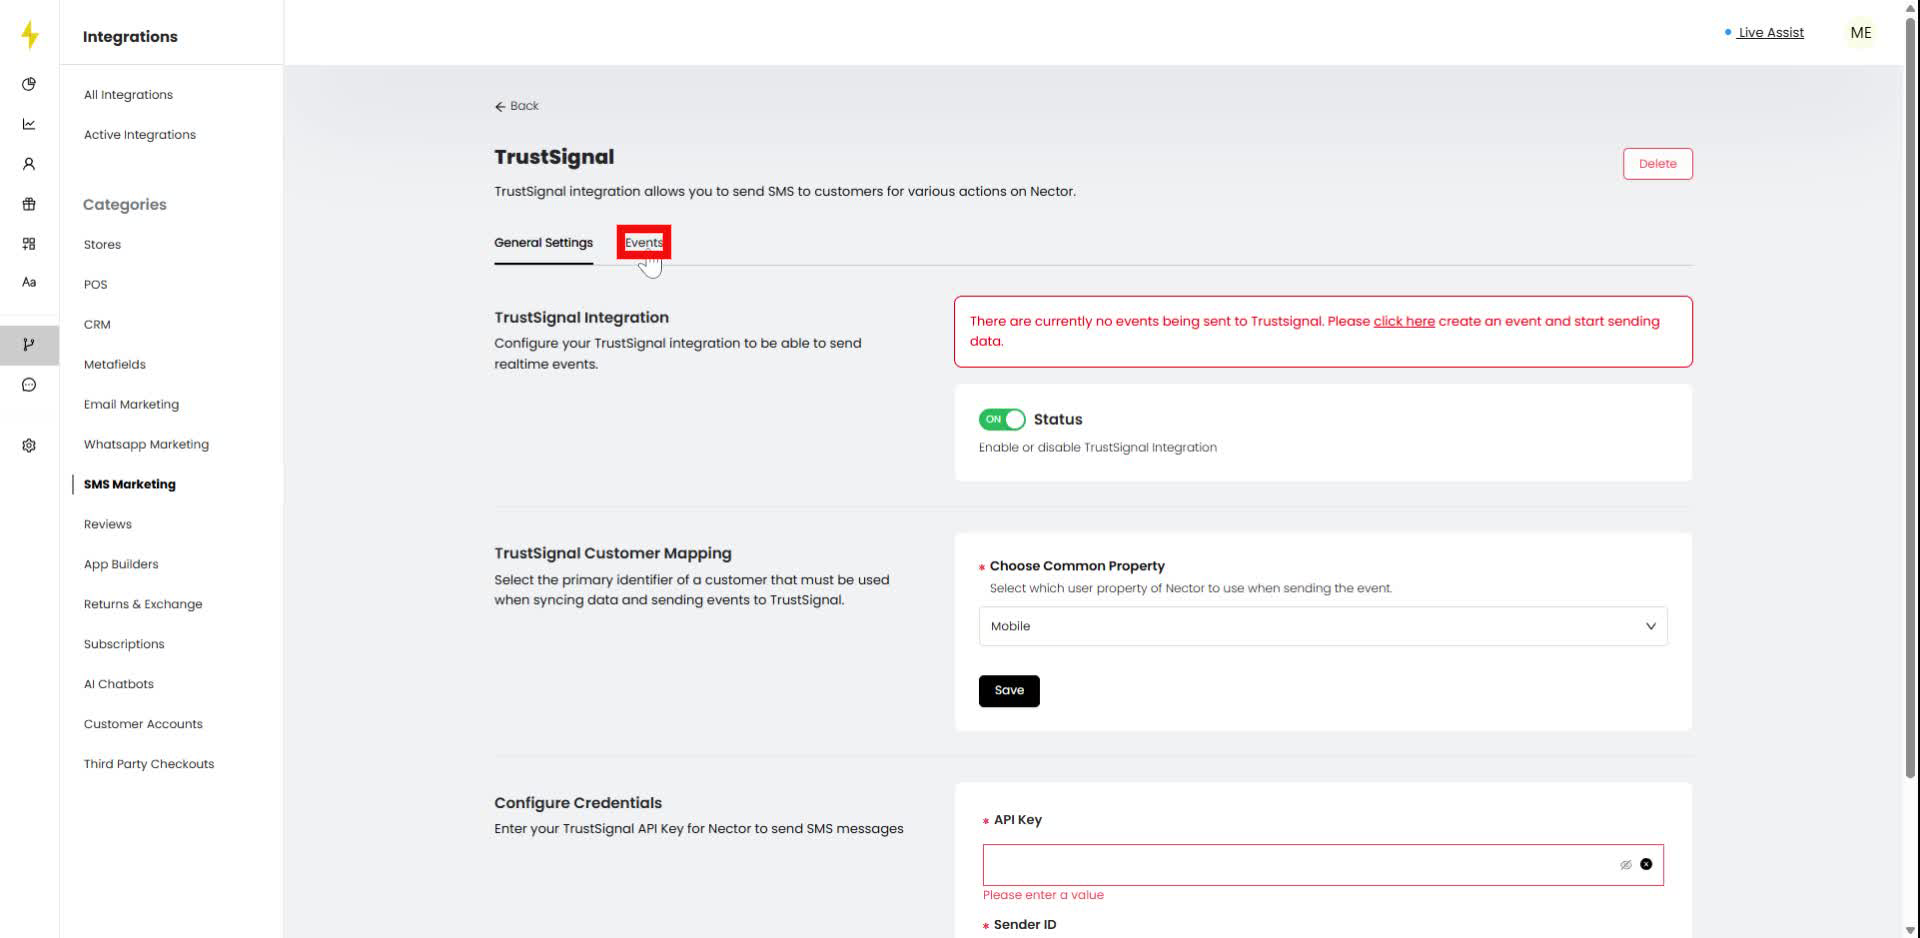
Task: Open the Choose Common Property dropdown showing Mobile
Action: pos(1322,626)
